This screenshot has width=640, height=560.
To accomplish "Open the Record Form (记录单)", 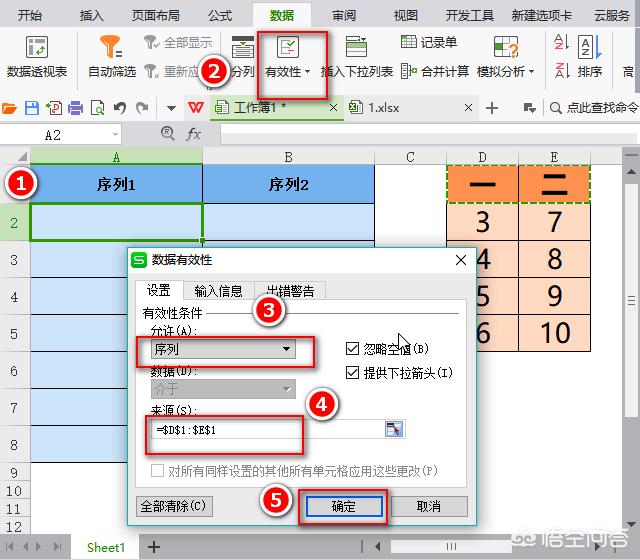I will [429, 42].
